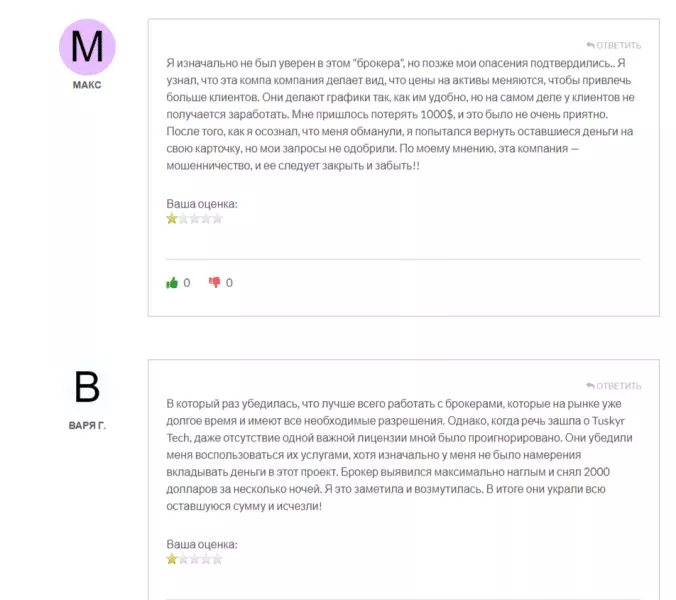Select fifth star in Варя Г.'s rating
Screen dimensions: 676x600
[x=218, y=559]
